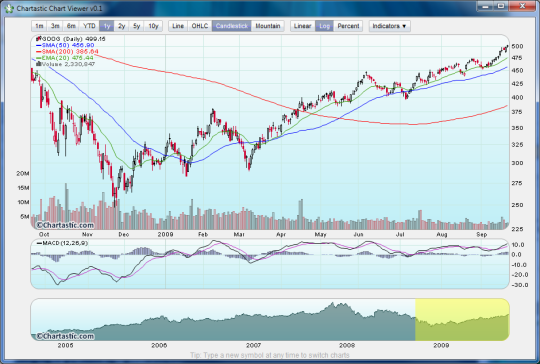Set scale to Linear
The image size is (540, 364).
[x=303, y=26]
